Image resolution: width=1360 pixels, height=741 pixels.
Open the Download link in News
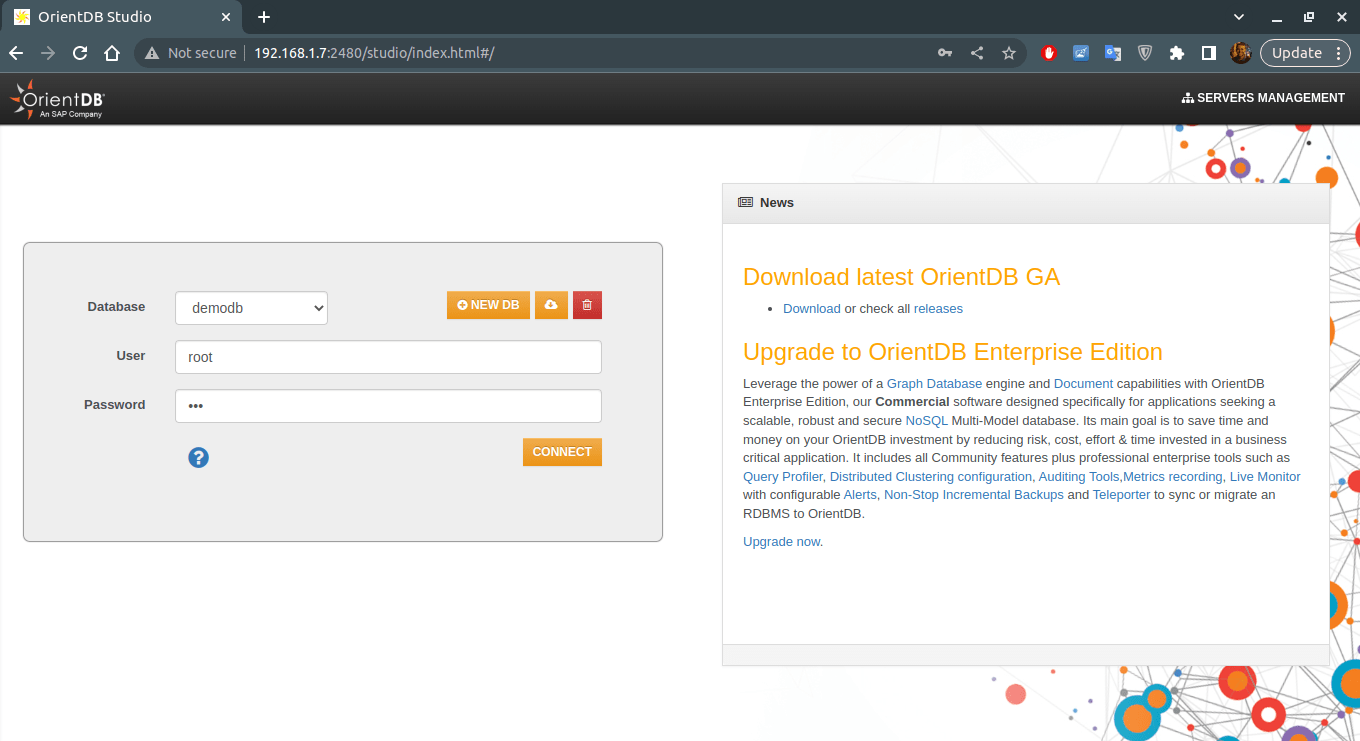point(812,309)
